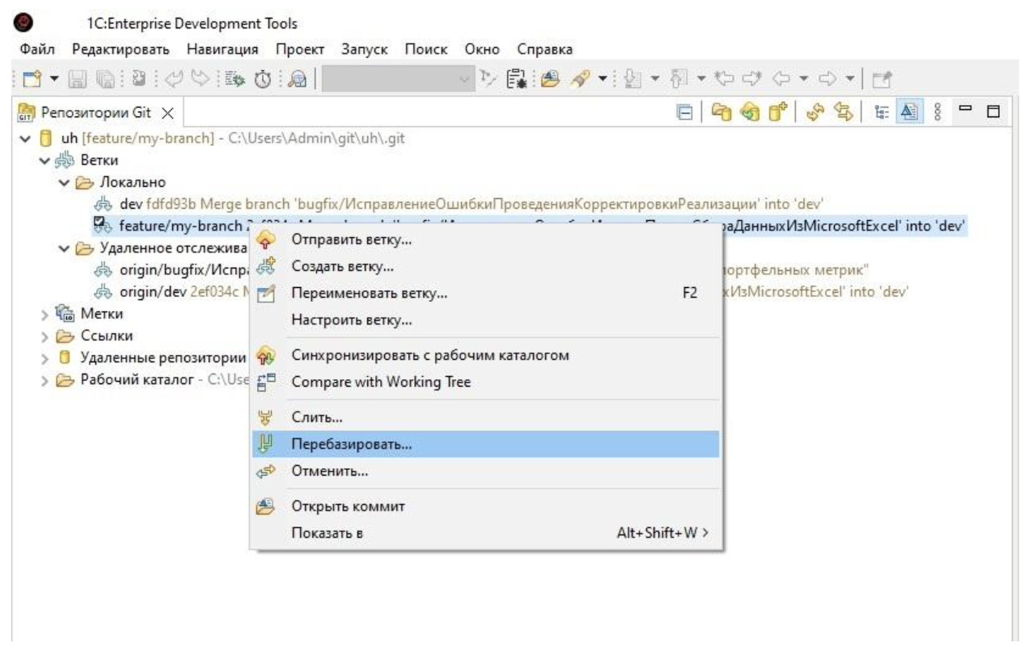Image resolution: width=1024 pixels, height=647 pixels.
Task: Expand the Рабочий каталог node
Action: tap(45, 380)
